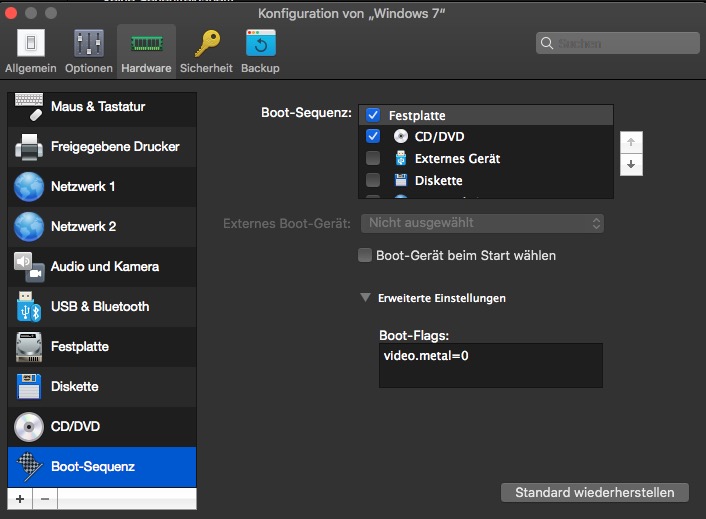
Task: Click the 'USB & Bluetooth' sidebar label
Action: click(100, 307)
